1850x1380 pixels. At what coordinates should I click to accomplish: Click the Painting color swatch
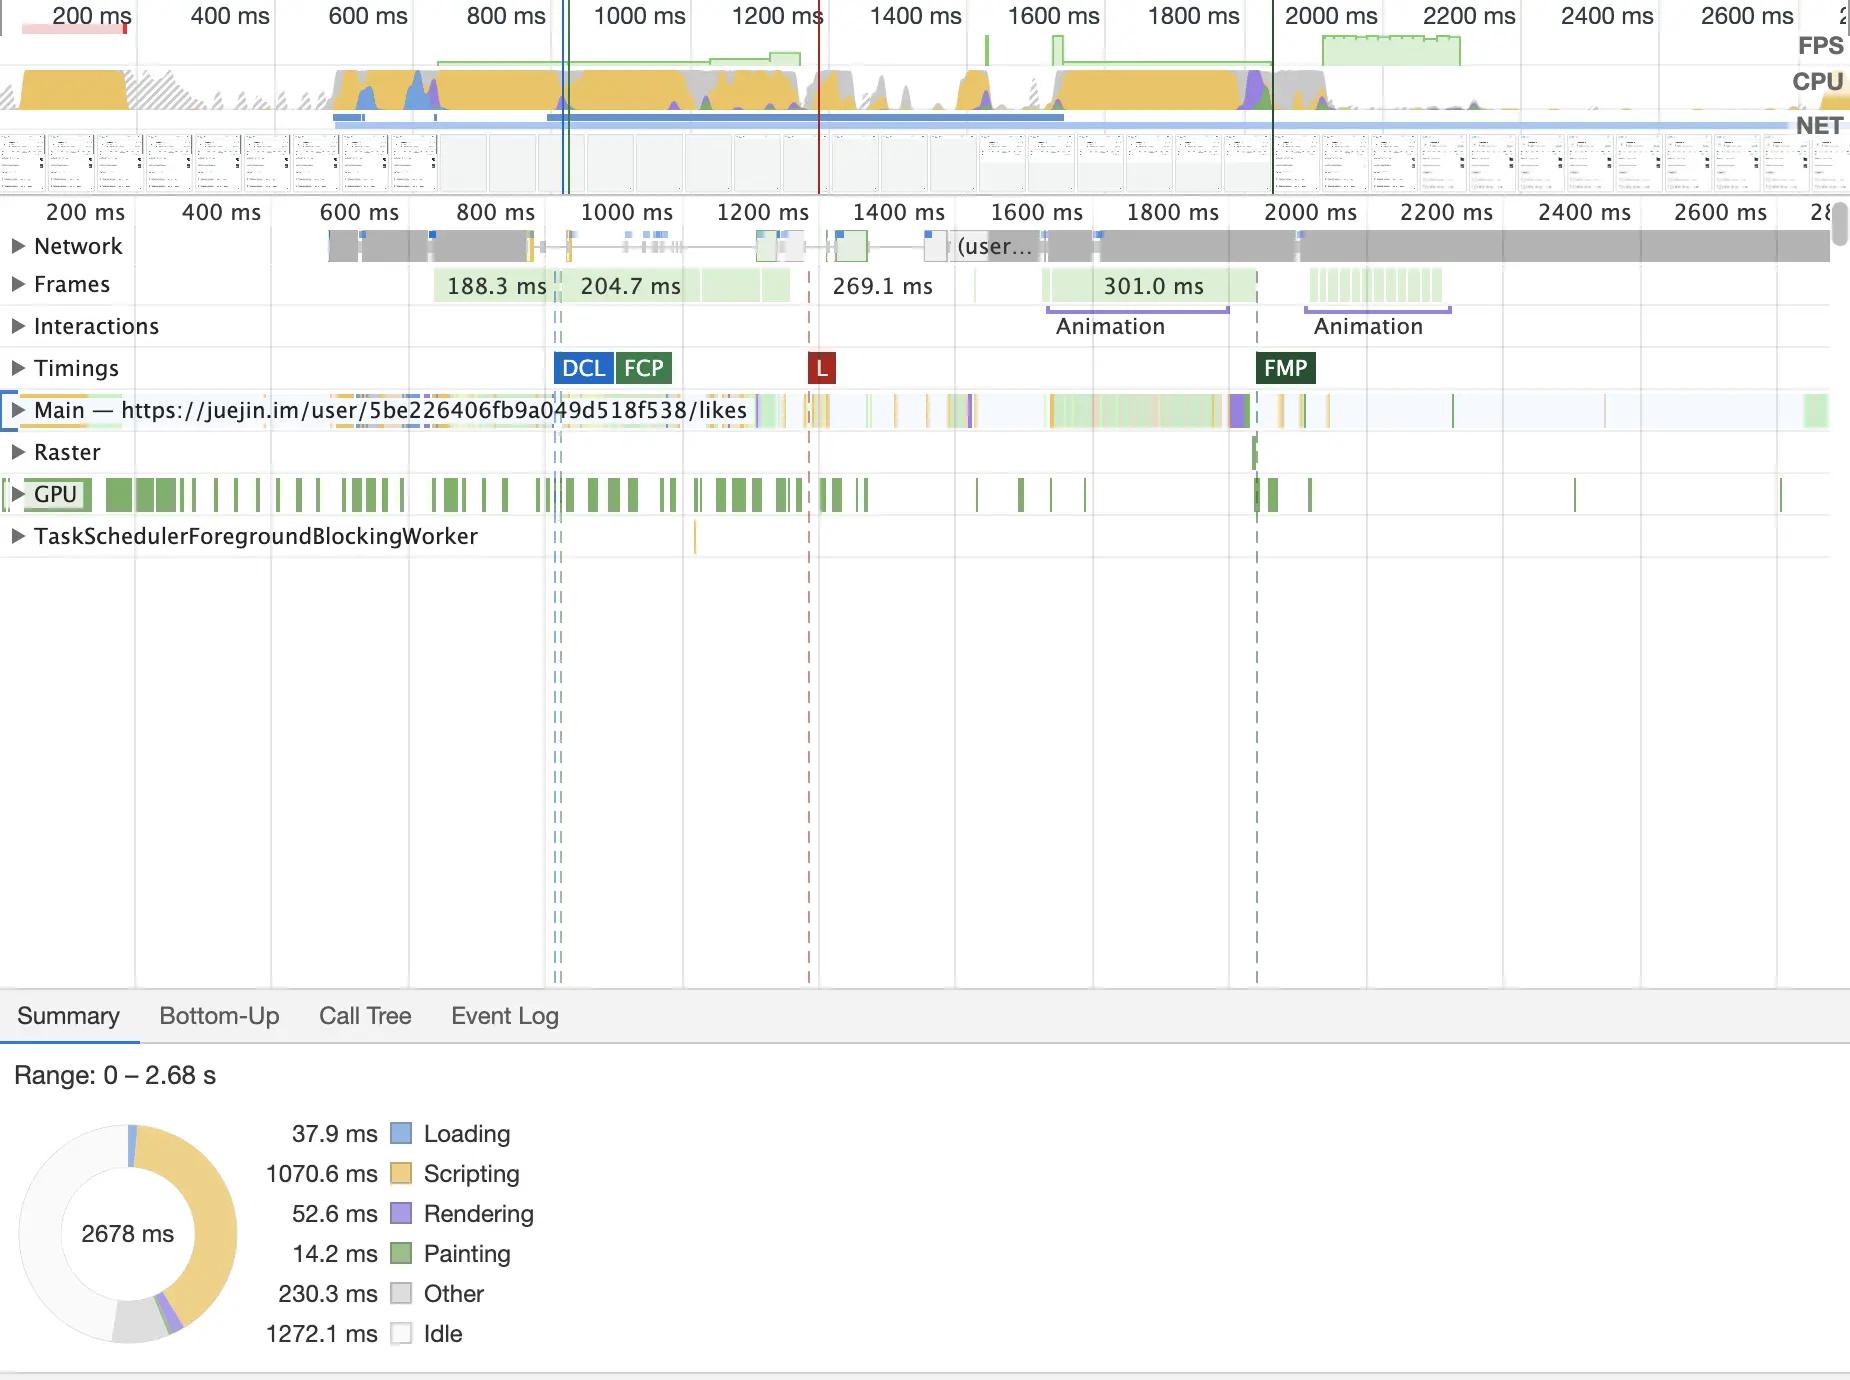[x=401, y=1253]
